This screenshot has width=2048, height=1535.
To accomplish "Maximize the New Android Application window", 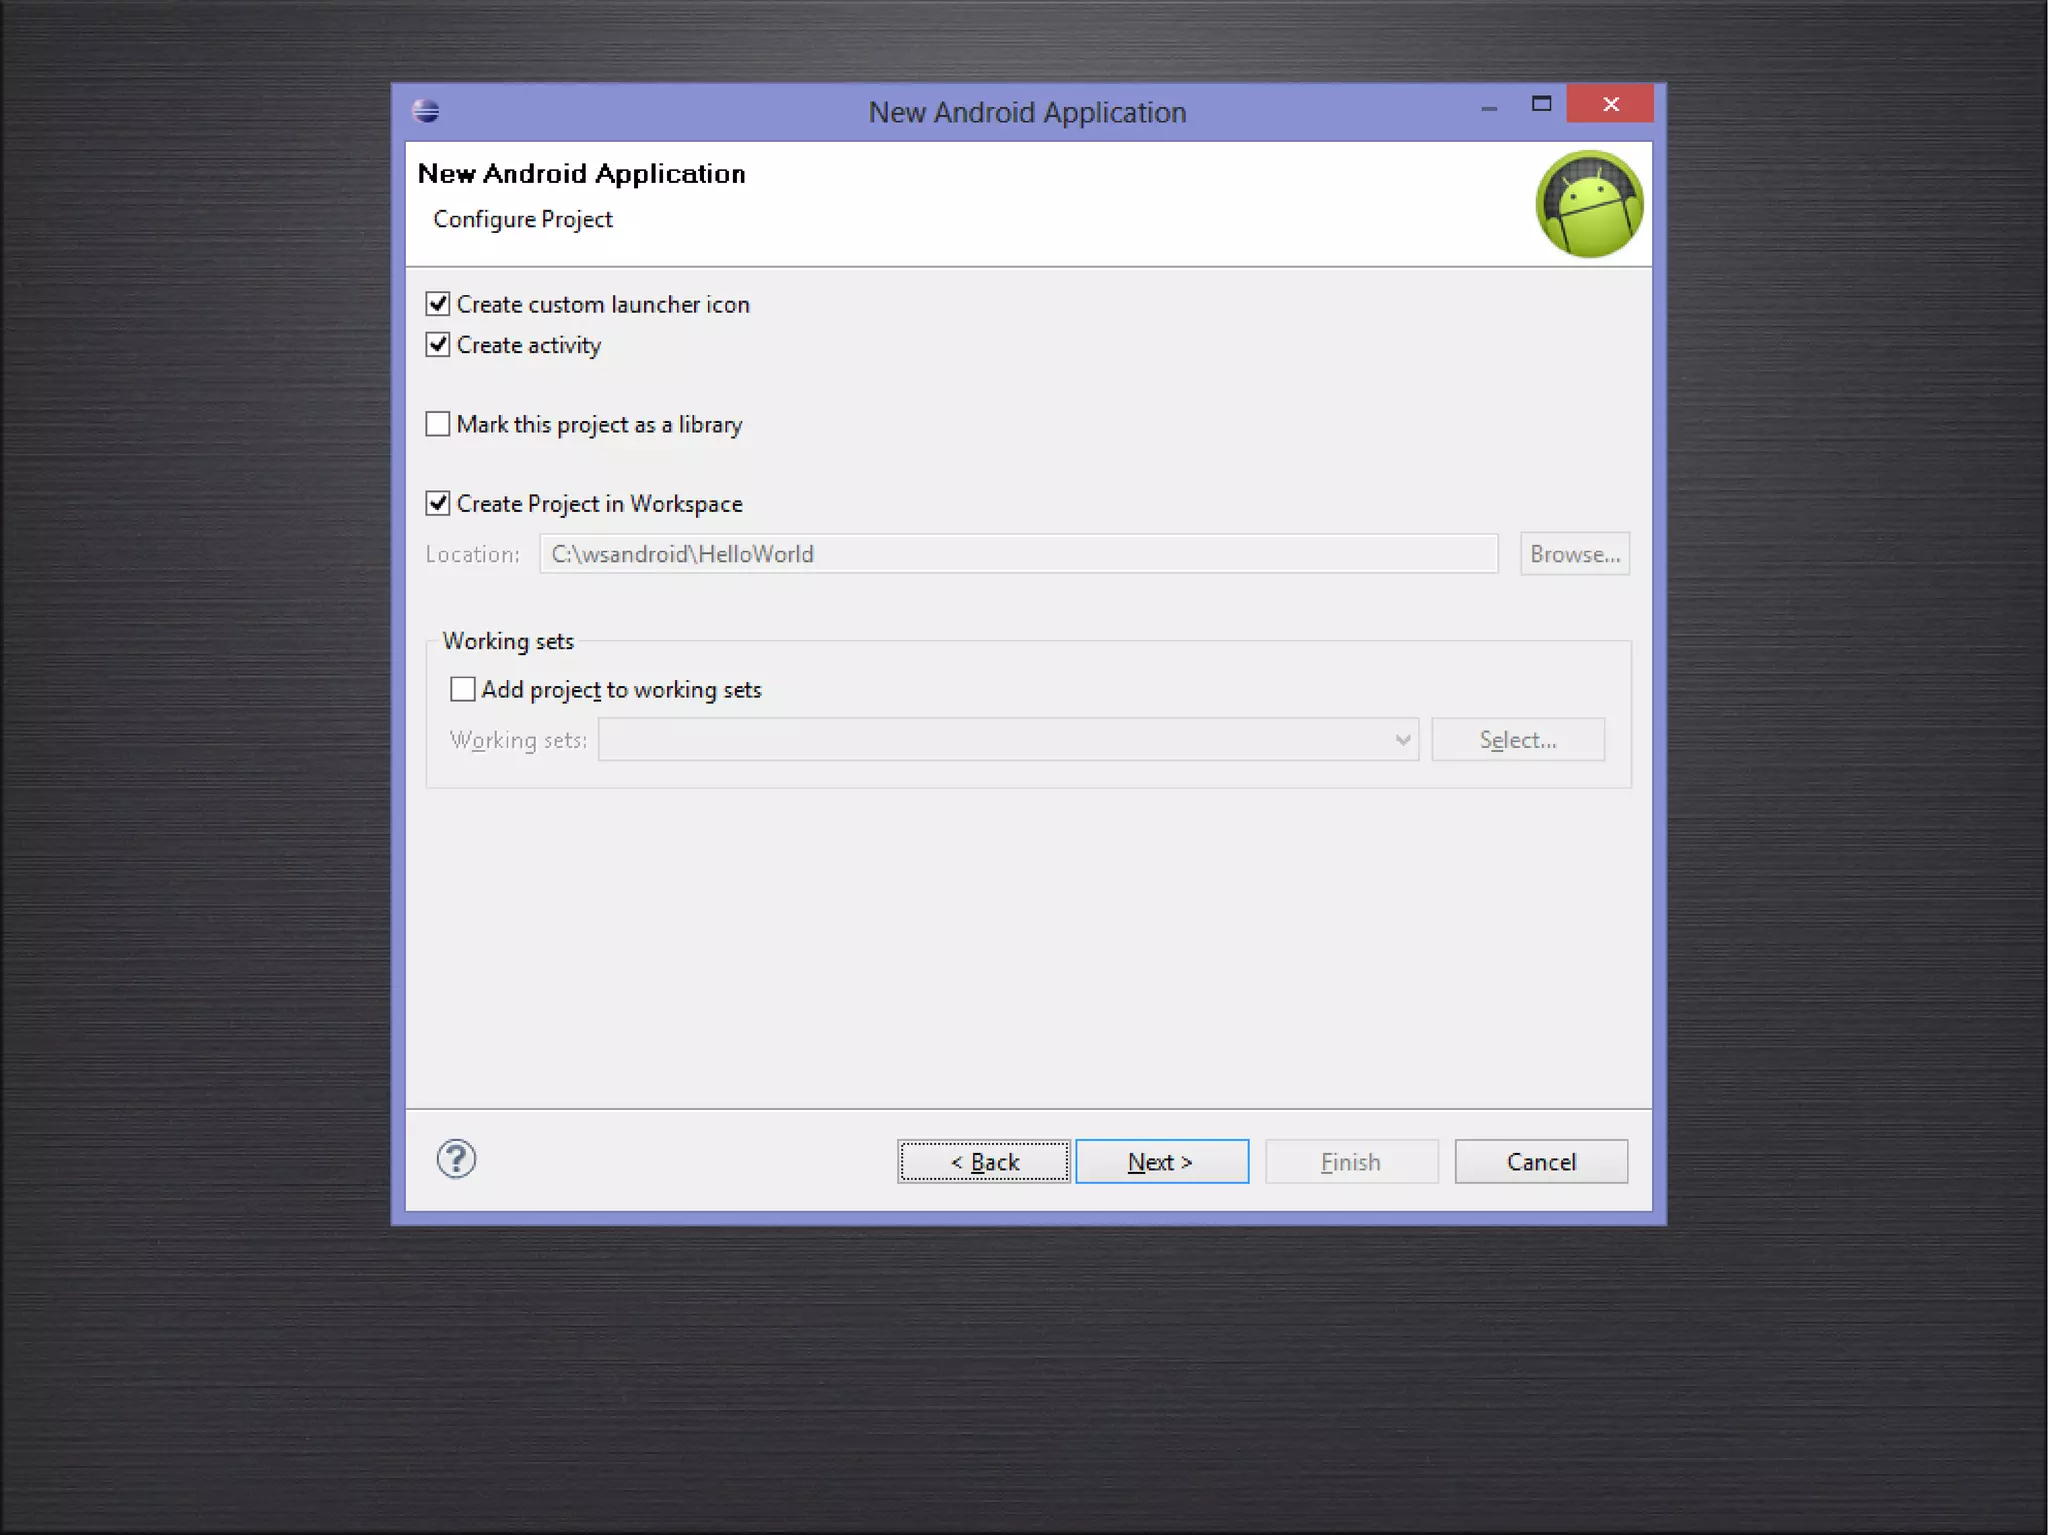I will click(x=1541, y=104).
